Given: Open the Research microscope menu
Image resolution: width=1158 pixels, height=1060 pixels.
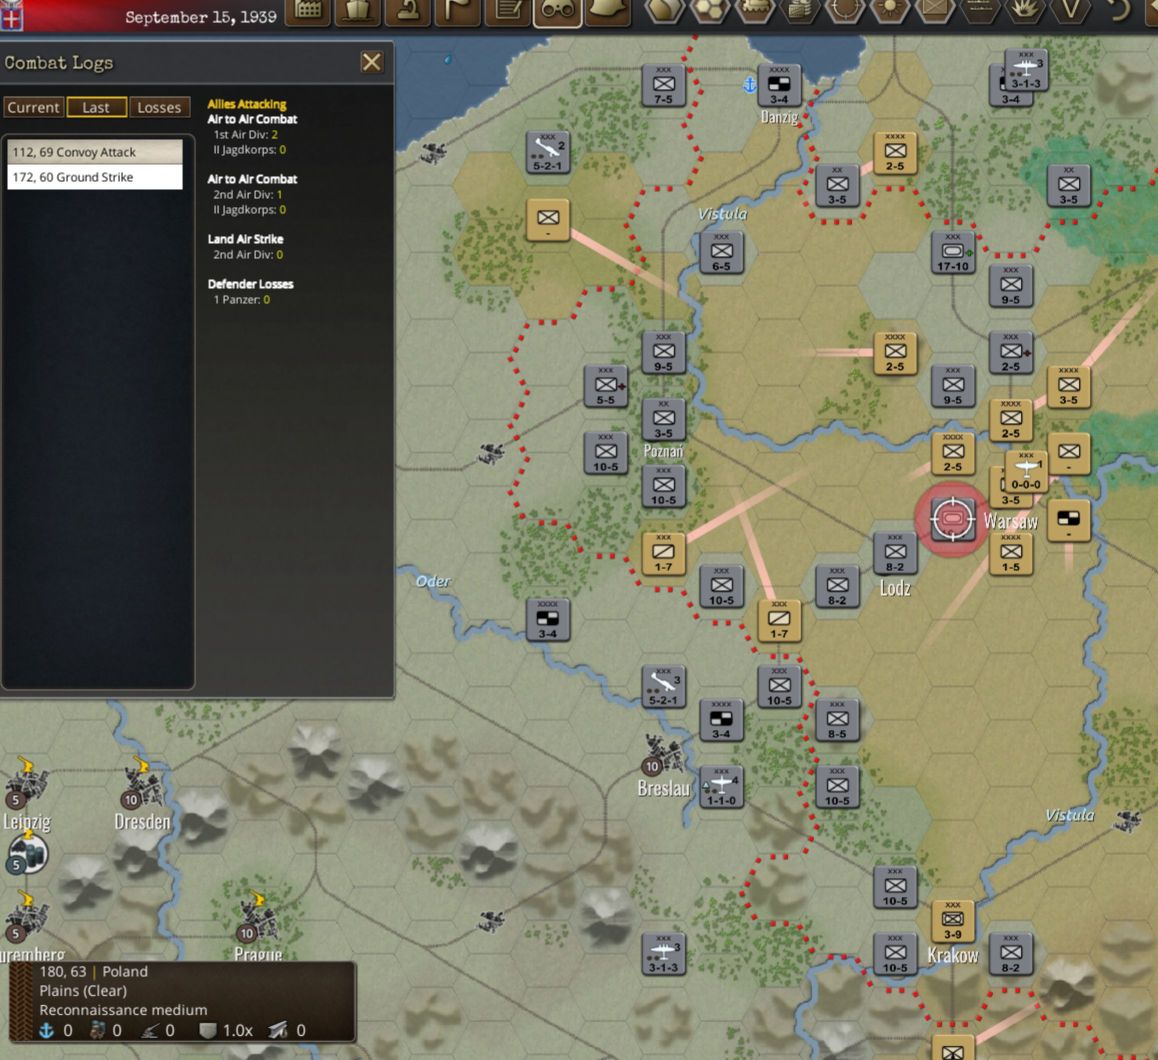Looking at the screenshot, I should point(407,10).
